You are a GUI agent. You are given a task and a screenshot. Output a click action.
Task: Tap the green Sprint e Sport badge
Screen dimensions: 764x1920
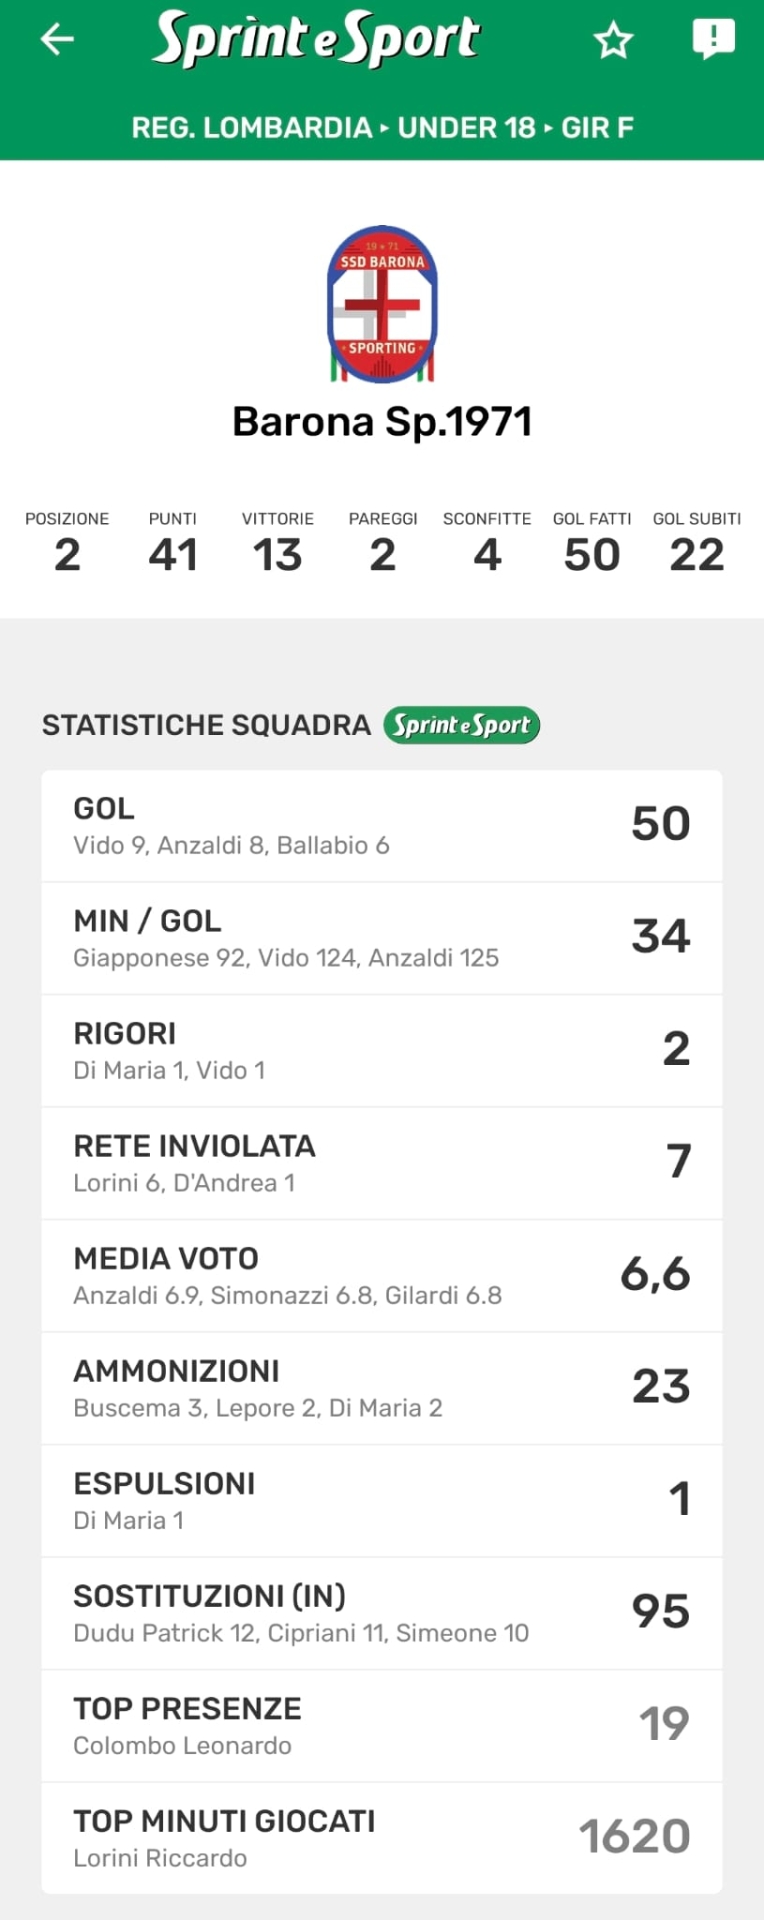461,725
